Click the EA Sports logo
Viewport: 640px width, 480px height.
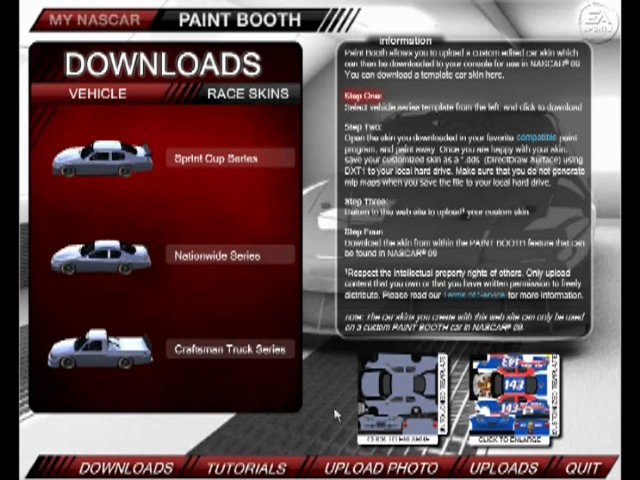[598, 22]
